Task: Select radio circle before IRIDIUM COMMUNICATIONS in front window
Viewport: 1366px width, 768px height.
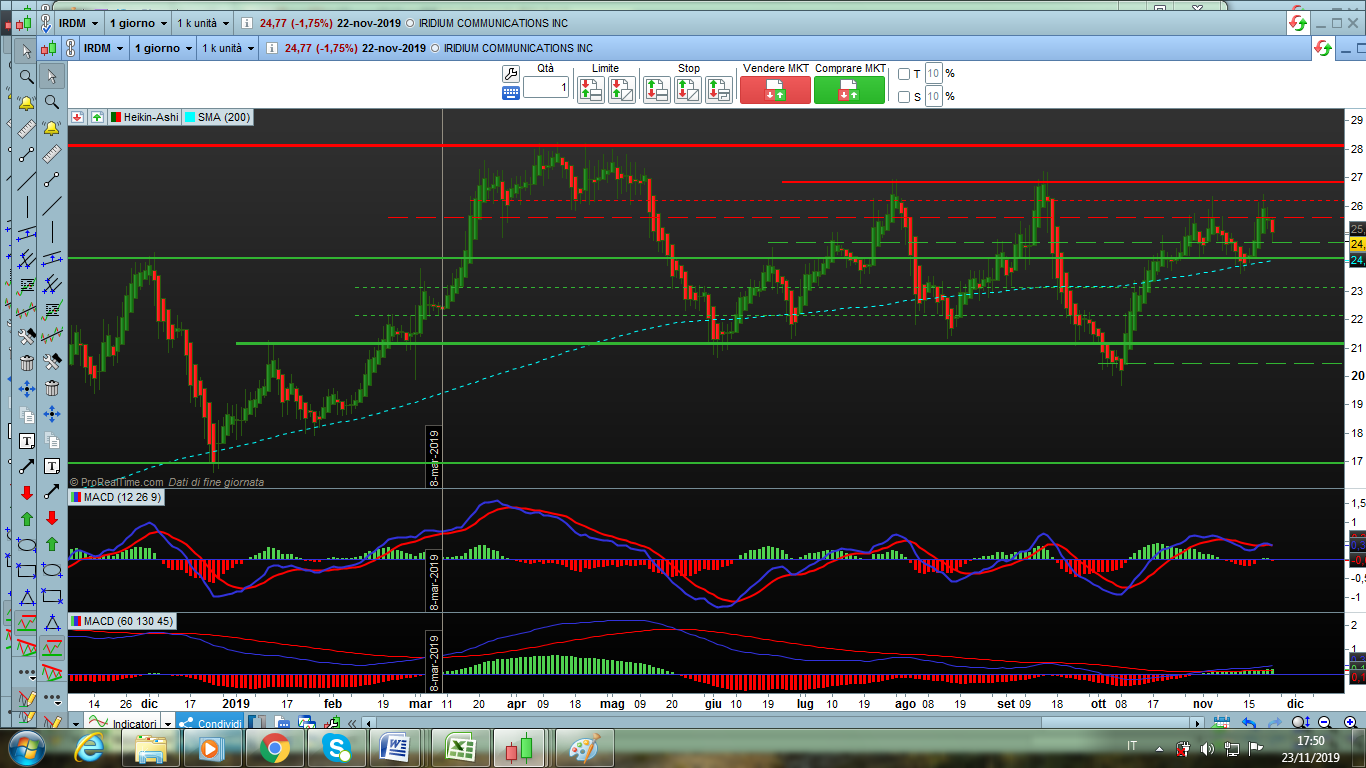Action: point(434,48)
